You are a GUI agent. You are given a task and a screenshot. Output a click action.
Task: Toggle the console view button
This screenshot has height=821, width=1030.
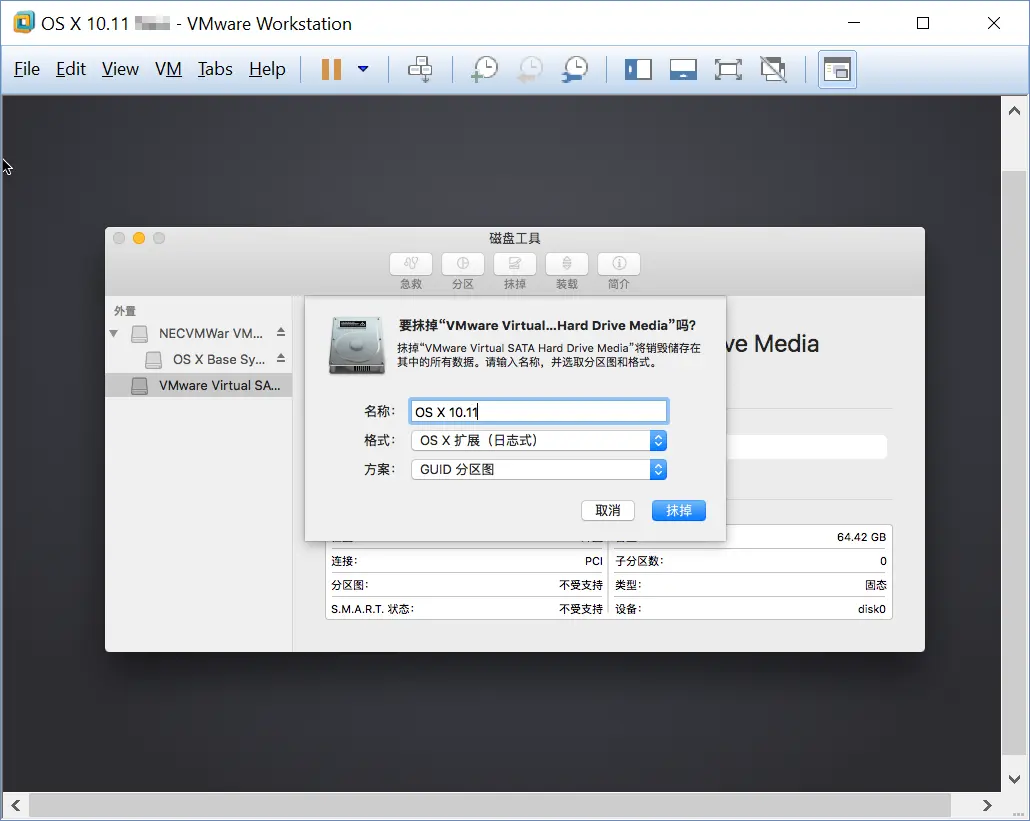coord(837,69)
